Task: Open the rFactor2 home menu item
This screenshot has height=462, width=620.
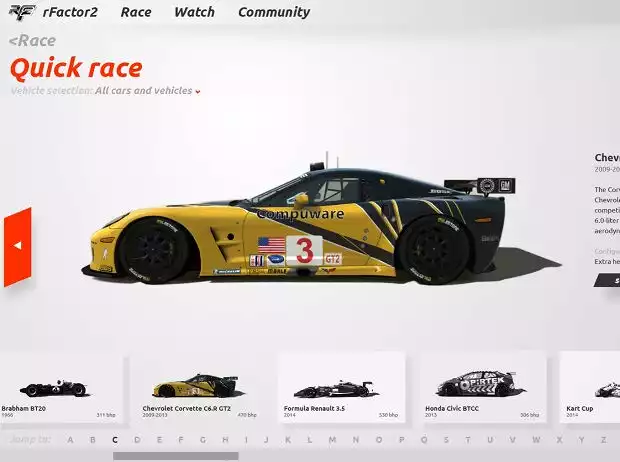Action: [x=70, y=12]
